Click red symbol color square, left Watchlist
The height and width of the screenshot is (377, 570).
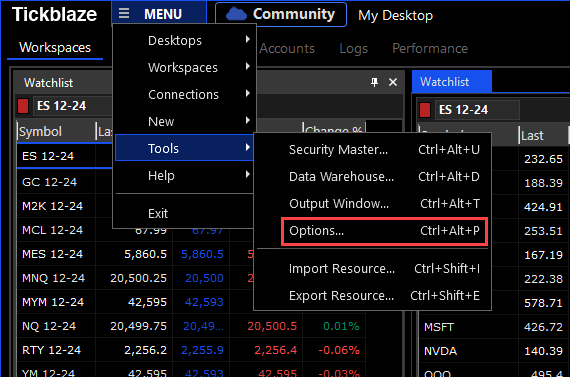point(23,106)
